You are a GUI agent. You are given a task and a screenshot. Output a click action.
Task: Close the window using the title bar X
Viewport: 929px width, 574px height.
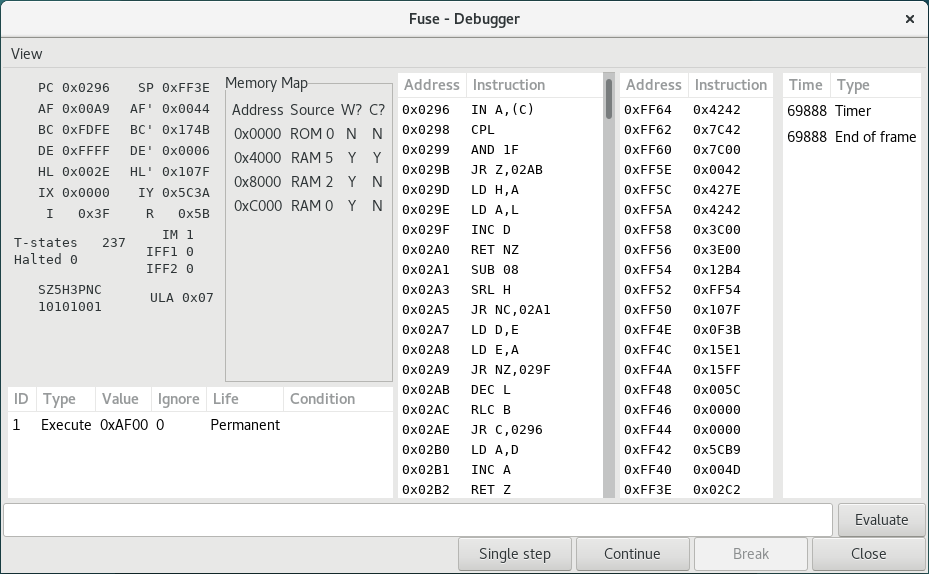909,19
